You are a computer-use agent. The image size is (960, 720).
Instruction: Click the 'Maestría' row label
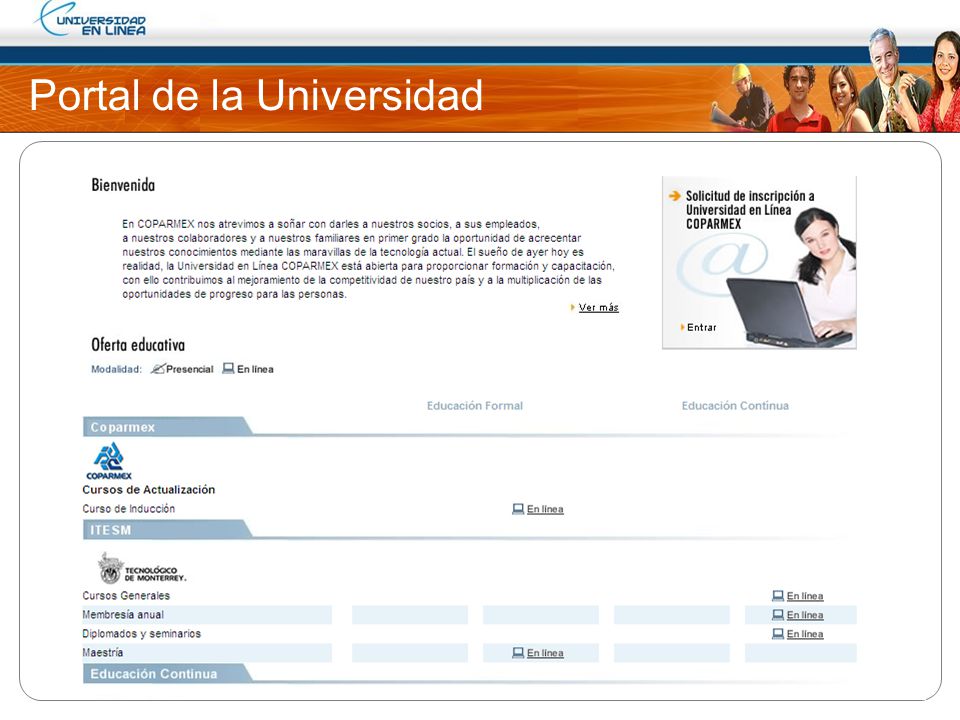click(103, 653)
